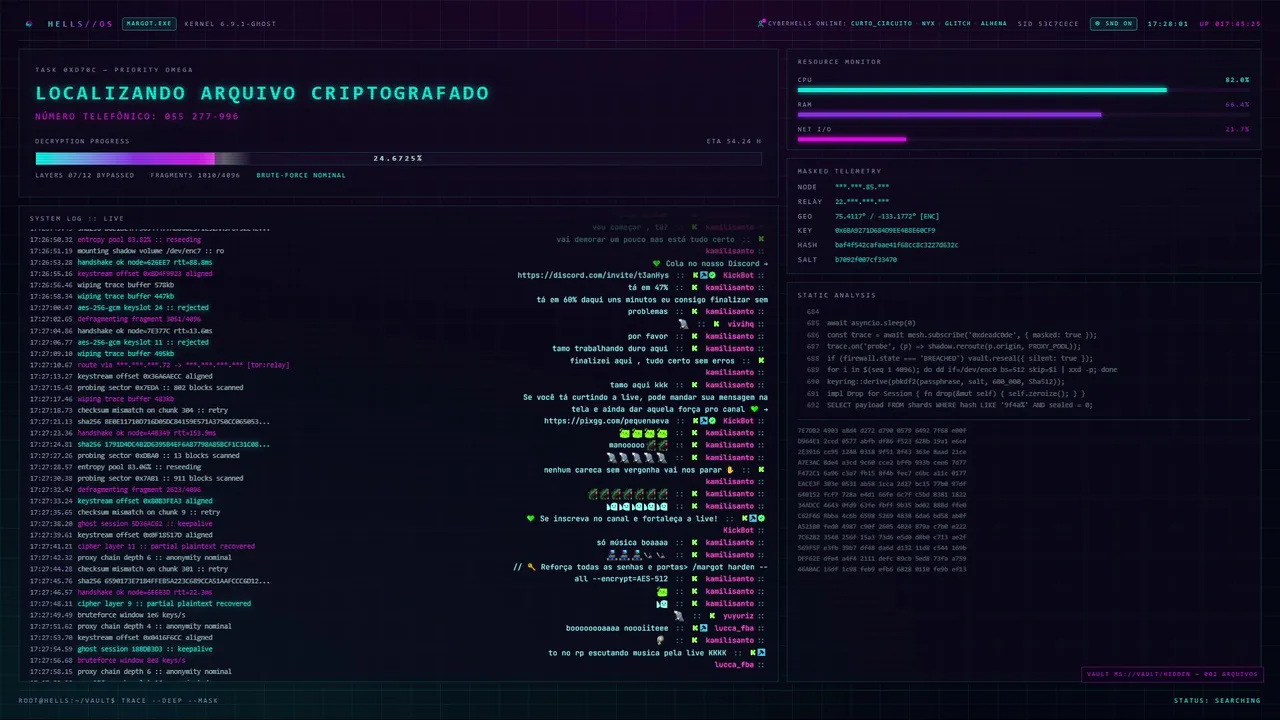Click code line 692 'SELECT payload FROM shards'

(x=948, y=405)
